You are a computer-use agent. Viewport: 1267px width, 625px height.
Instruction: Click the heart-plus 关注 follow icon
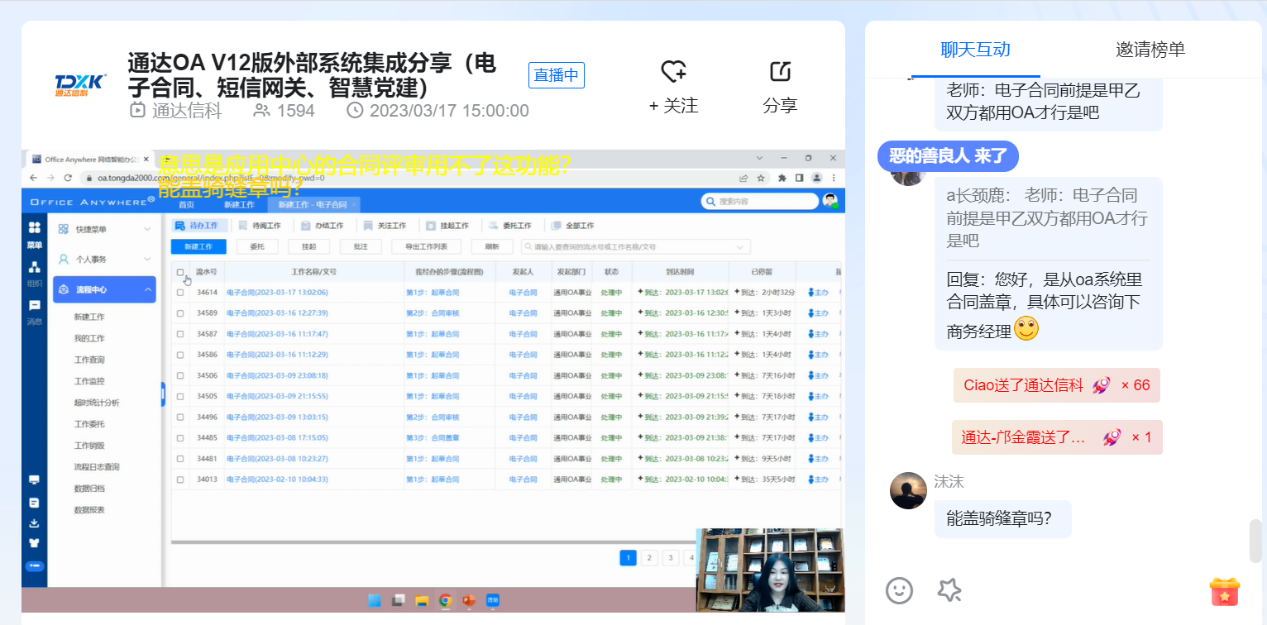click(x=674, y=72)
